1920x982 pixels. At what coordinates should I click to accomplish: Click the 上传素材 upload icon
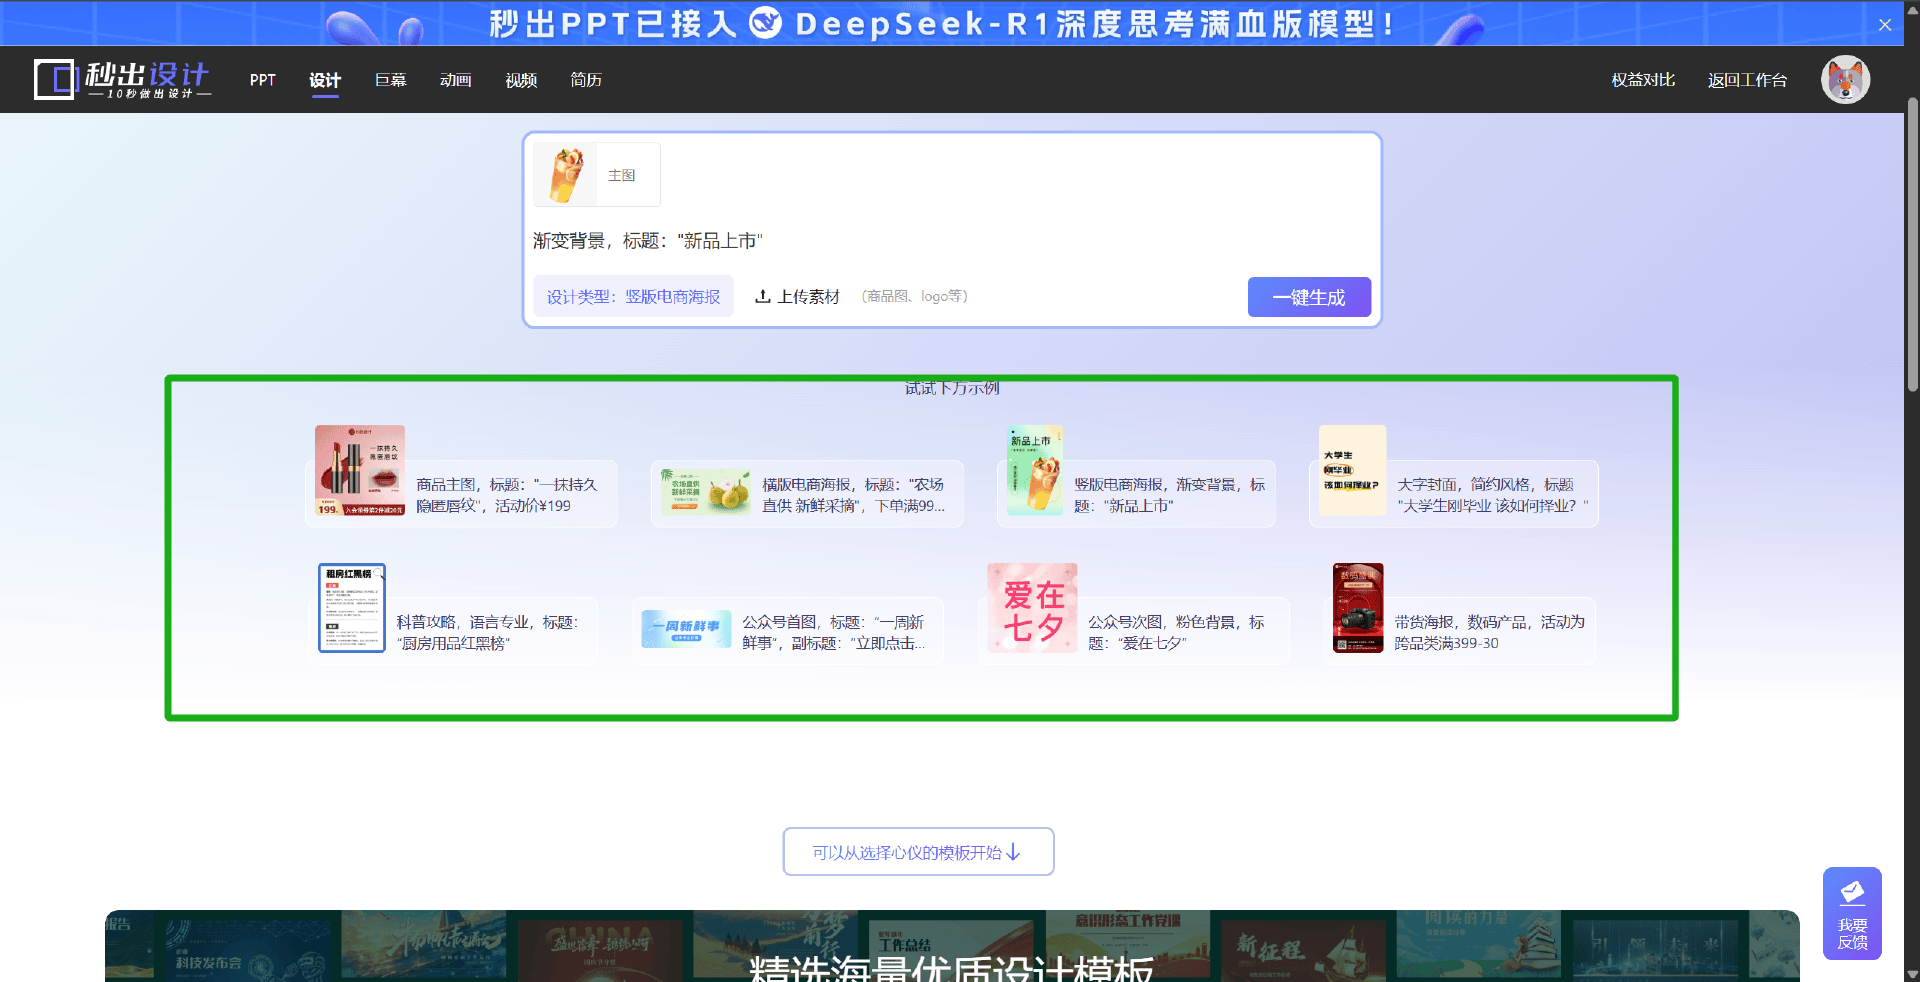(762, 297)
